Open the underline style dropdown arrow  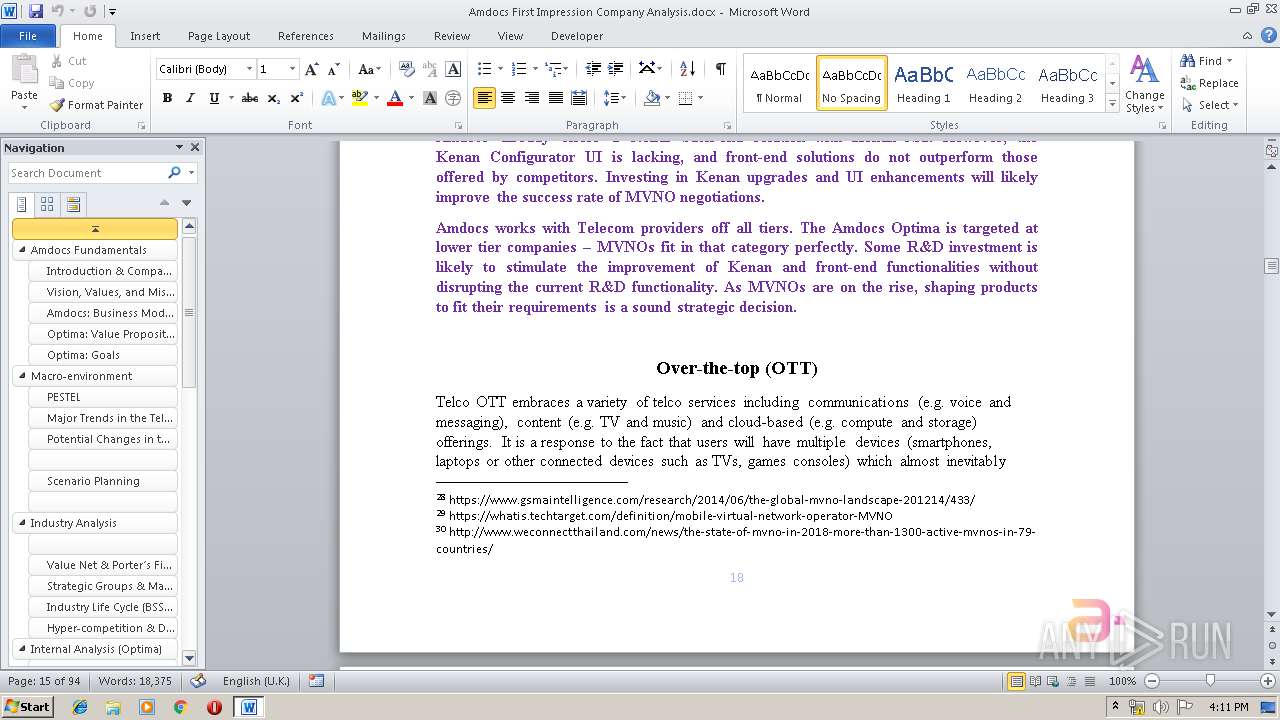click(231, 98)
